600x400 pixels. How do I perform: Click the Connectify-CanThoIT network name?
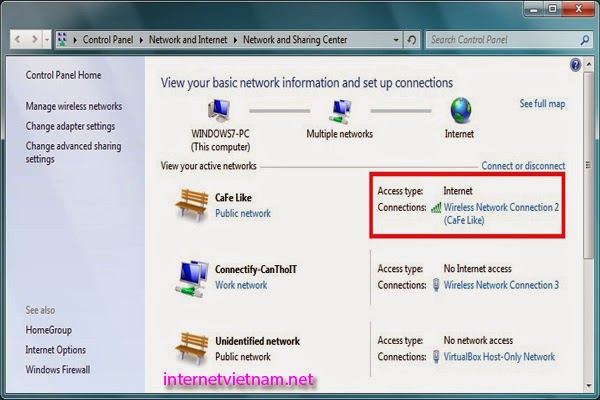click(x=256, y=269)
